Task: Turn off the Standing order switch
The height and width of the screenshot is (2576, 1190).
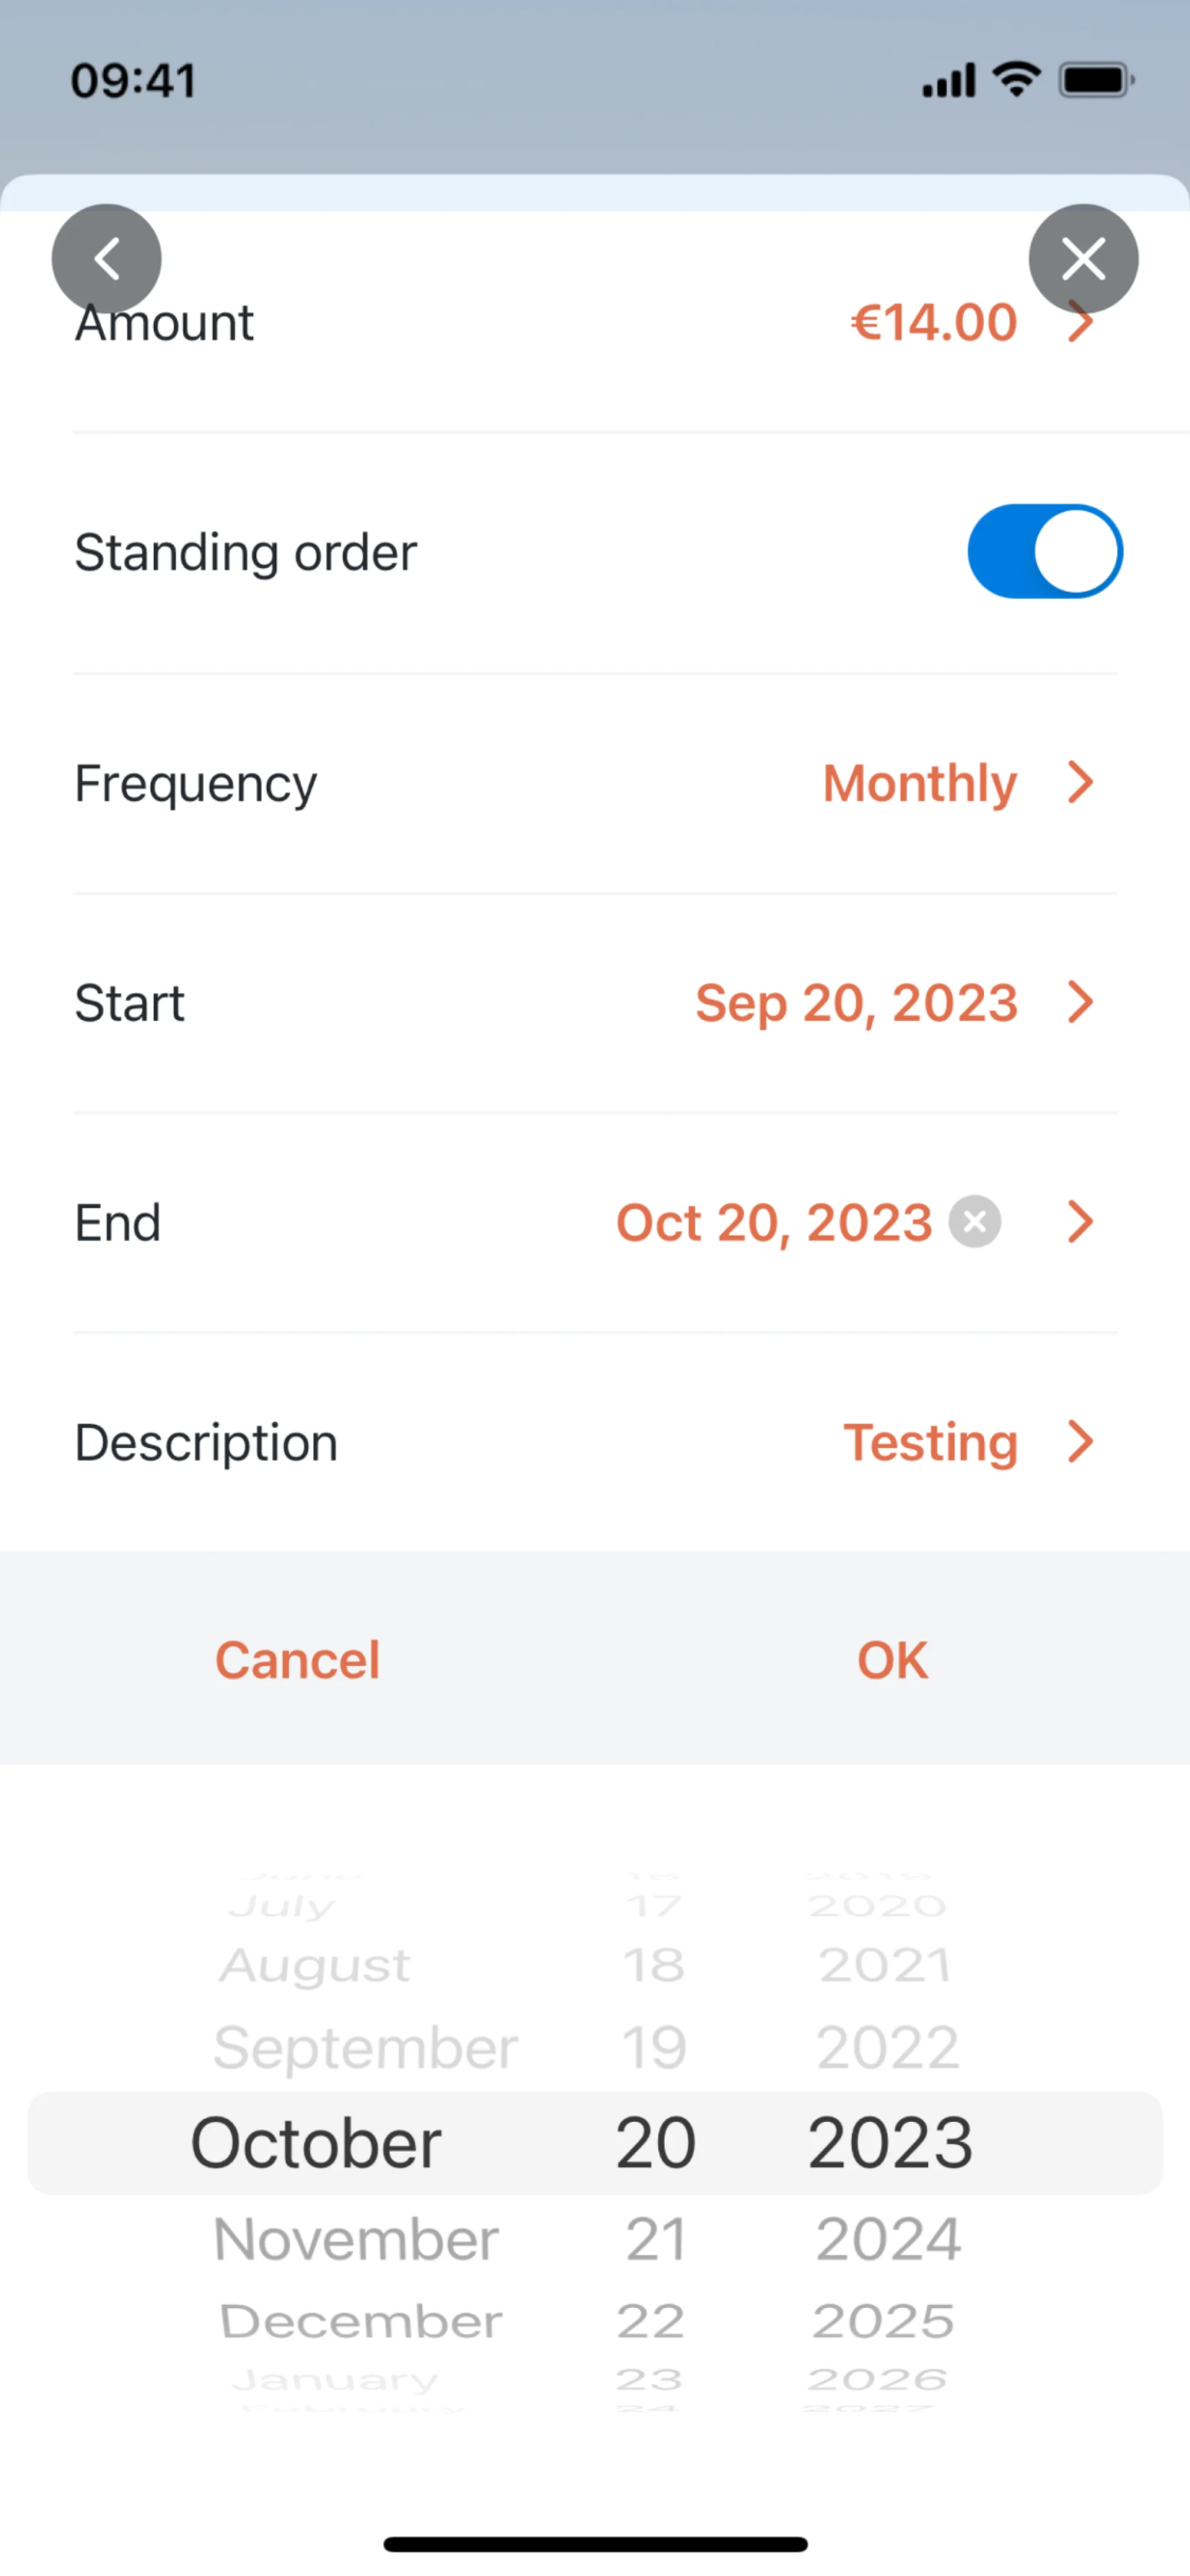Action: point(1044,551)
